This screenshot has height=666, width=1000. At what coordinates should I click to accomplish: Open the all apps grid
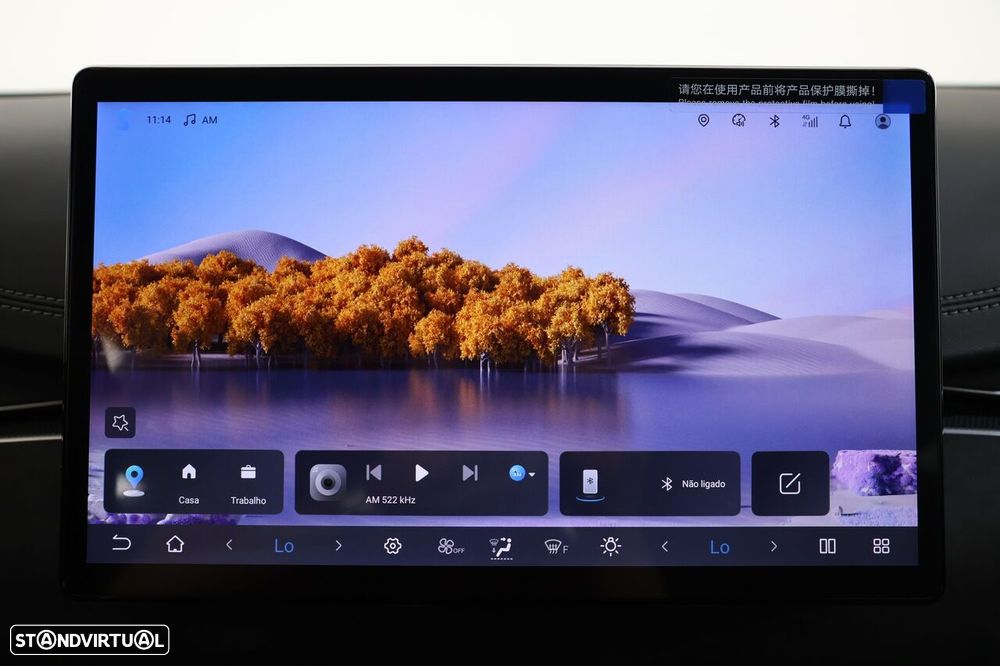click(881, 546)
